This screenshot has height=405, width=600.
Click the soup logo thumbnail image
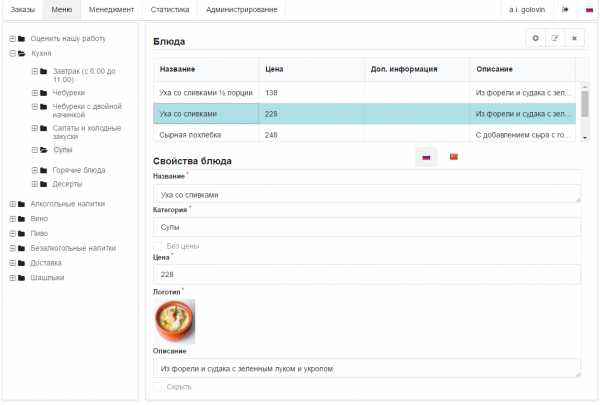coord(174,321)
